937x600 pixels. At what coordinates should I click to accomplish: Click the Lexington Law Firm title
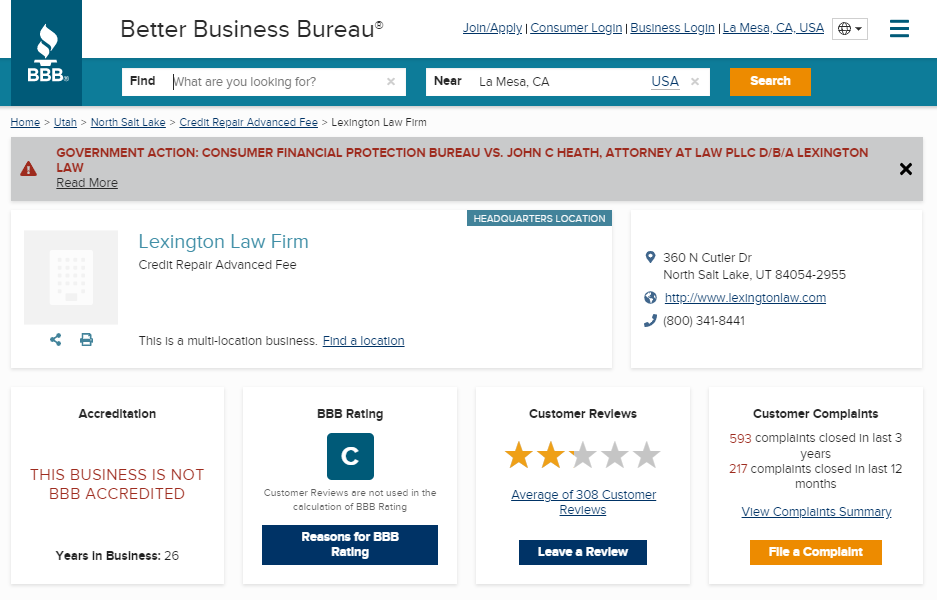tap(223, 241)
